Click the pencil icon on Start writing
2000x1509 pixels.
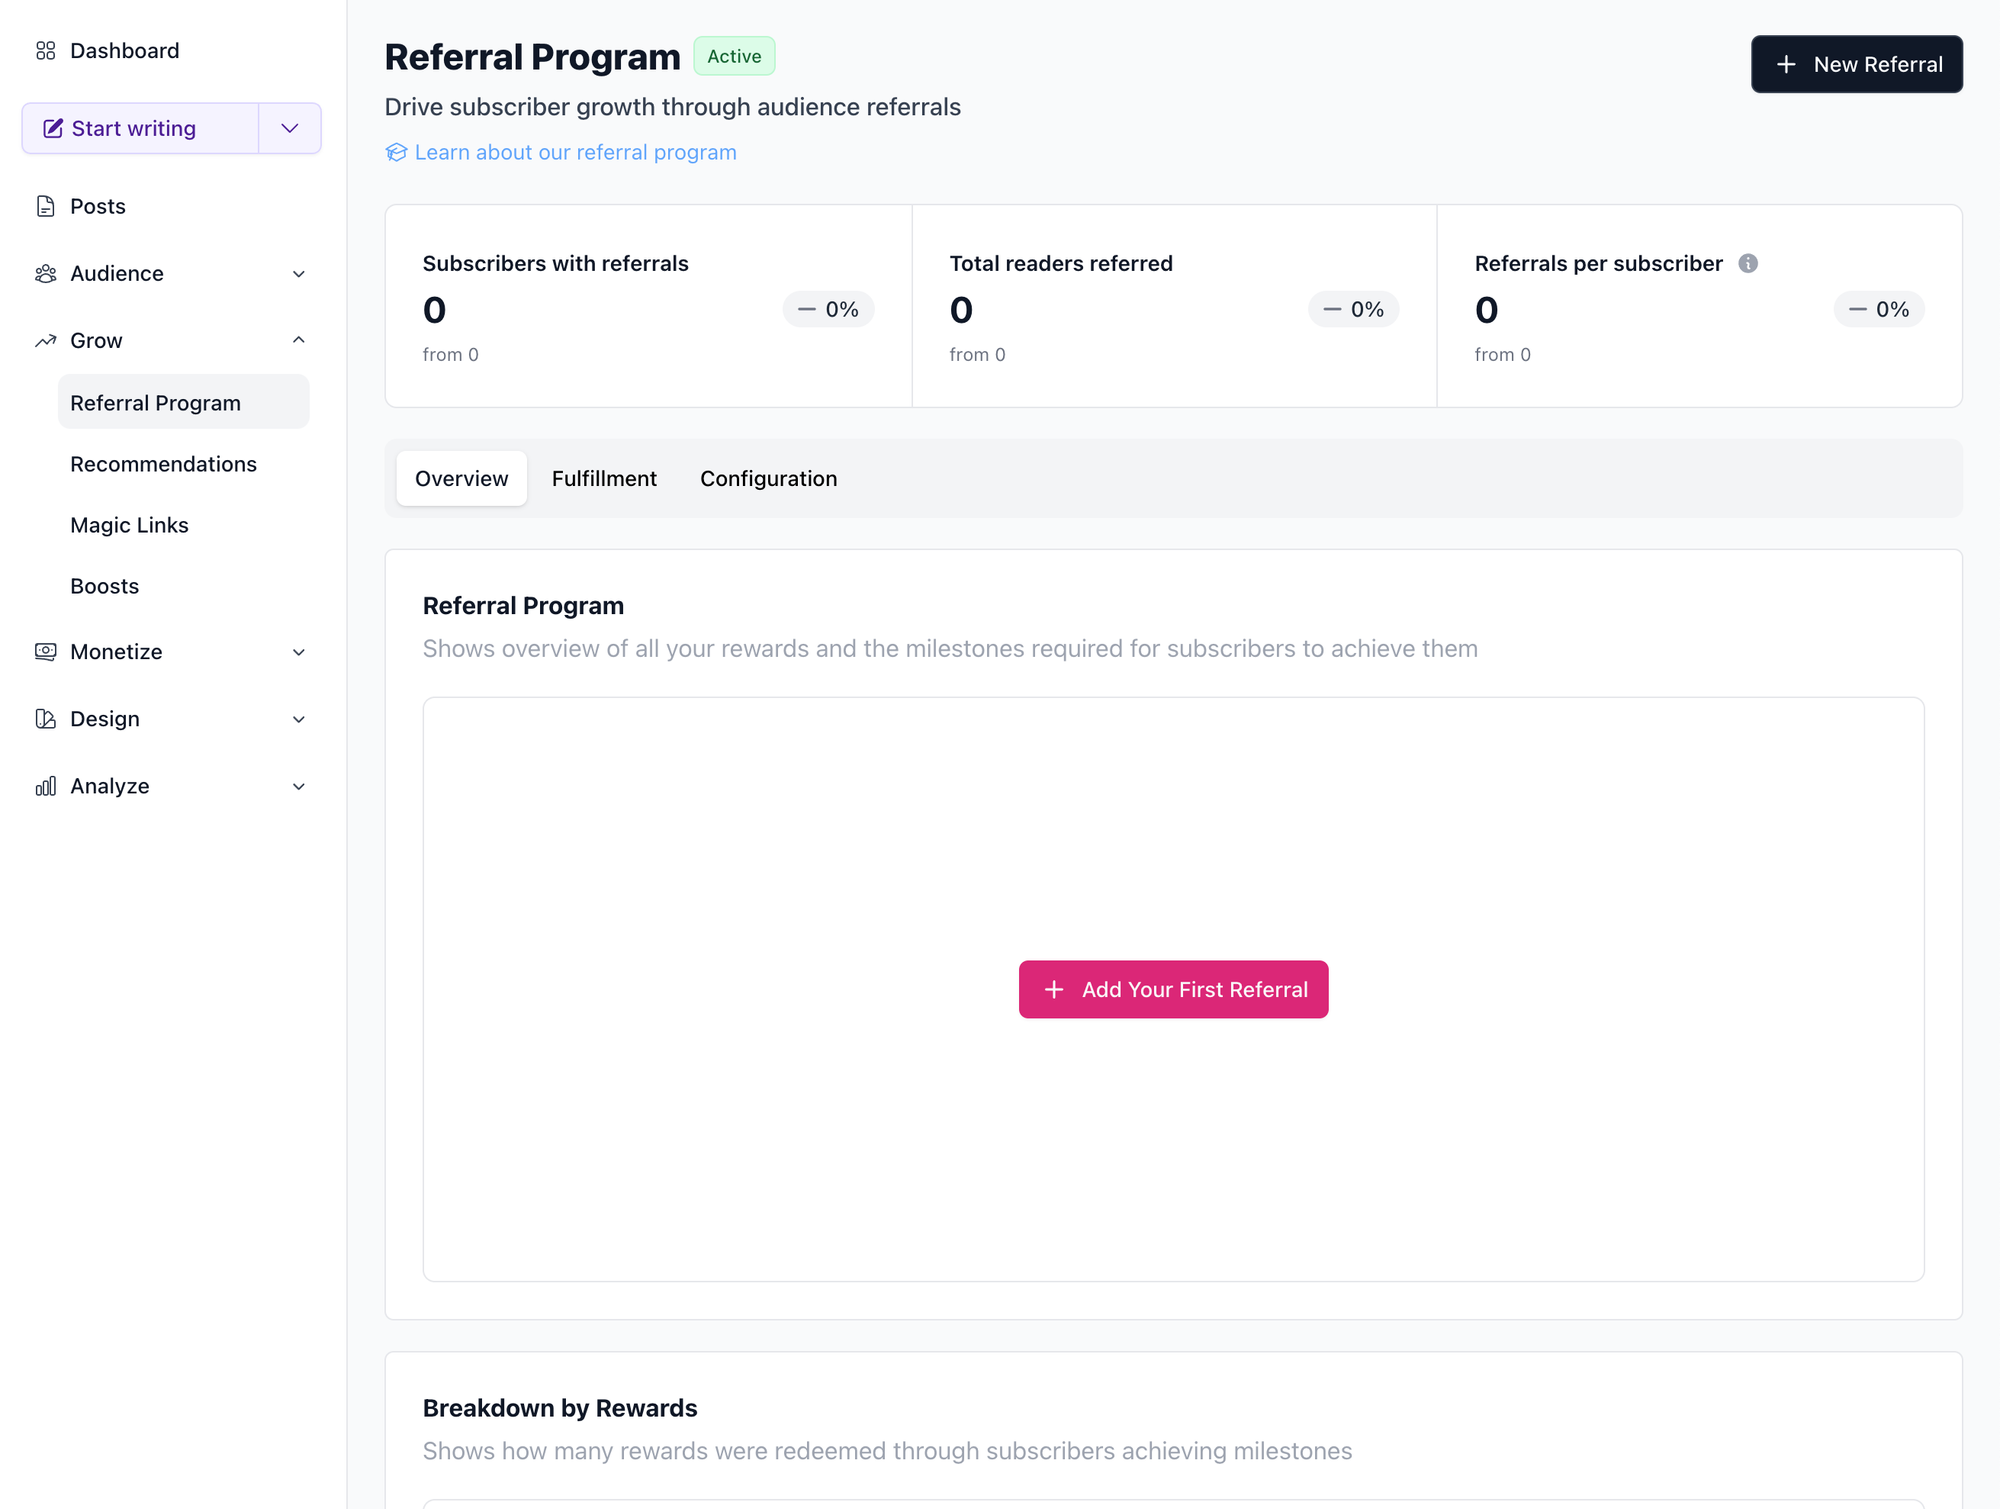[x=53, y=128]
